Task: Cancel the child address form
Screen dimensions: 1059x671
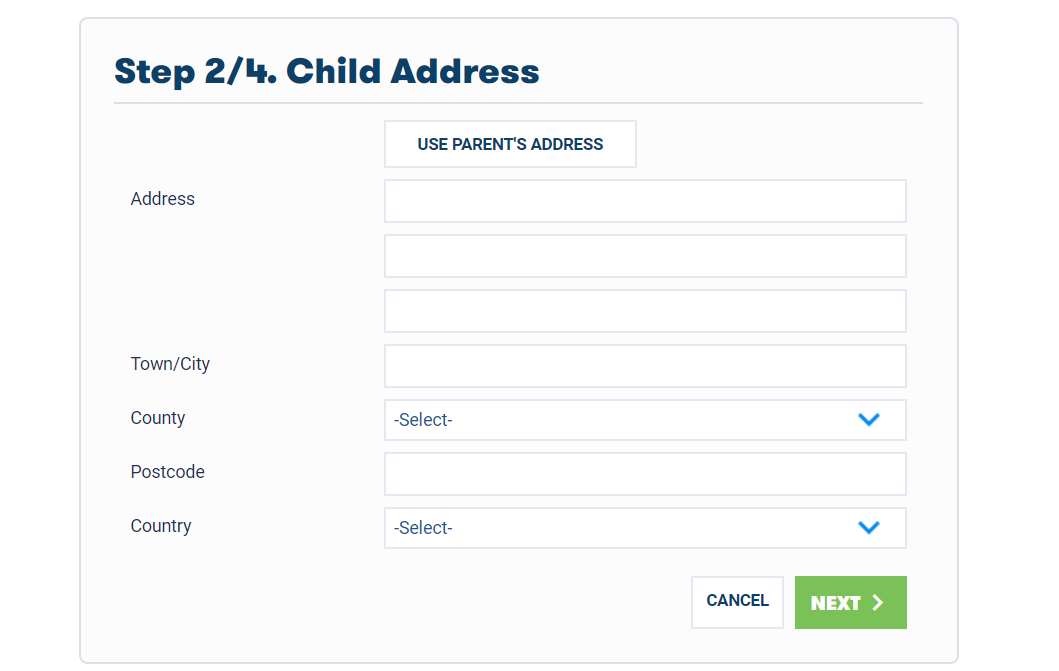Action: click(737, 601)
